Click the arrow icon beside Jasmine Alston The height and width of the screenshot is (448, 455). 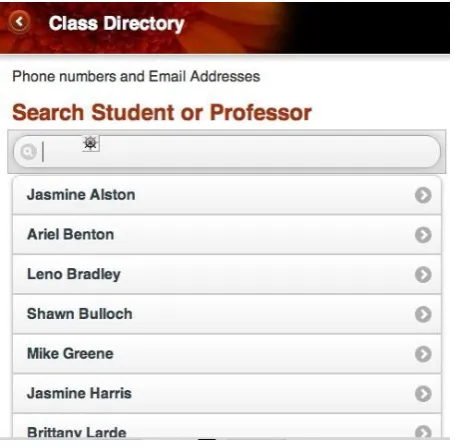(423, 195)
